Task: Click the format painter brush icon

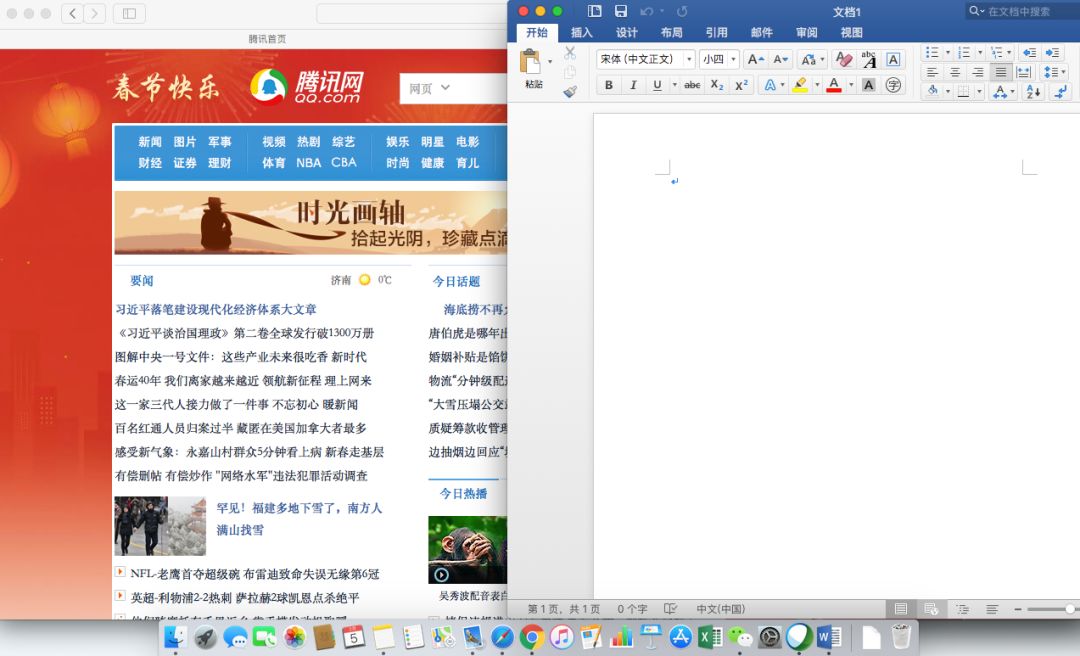Action: (x=570, y=91)
